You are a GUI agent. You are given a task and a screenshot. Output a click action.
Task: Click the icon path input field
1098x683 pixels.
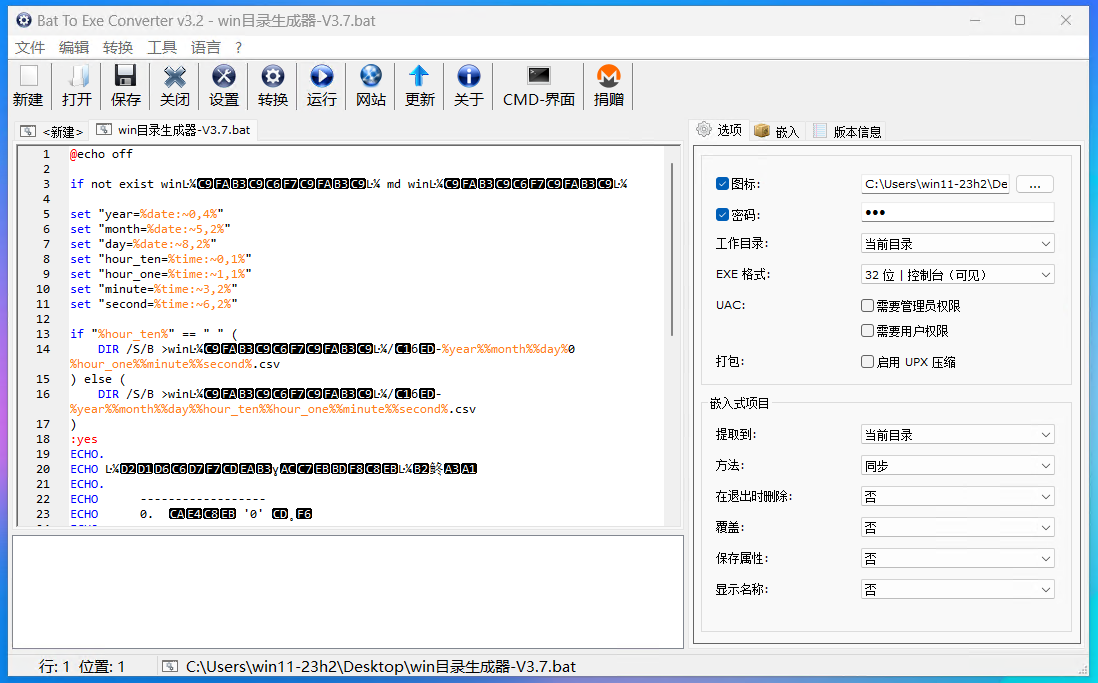pos(936,184)
